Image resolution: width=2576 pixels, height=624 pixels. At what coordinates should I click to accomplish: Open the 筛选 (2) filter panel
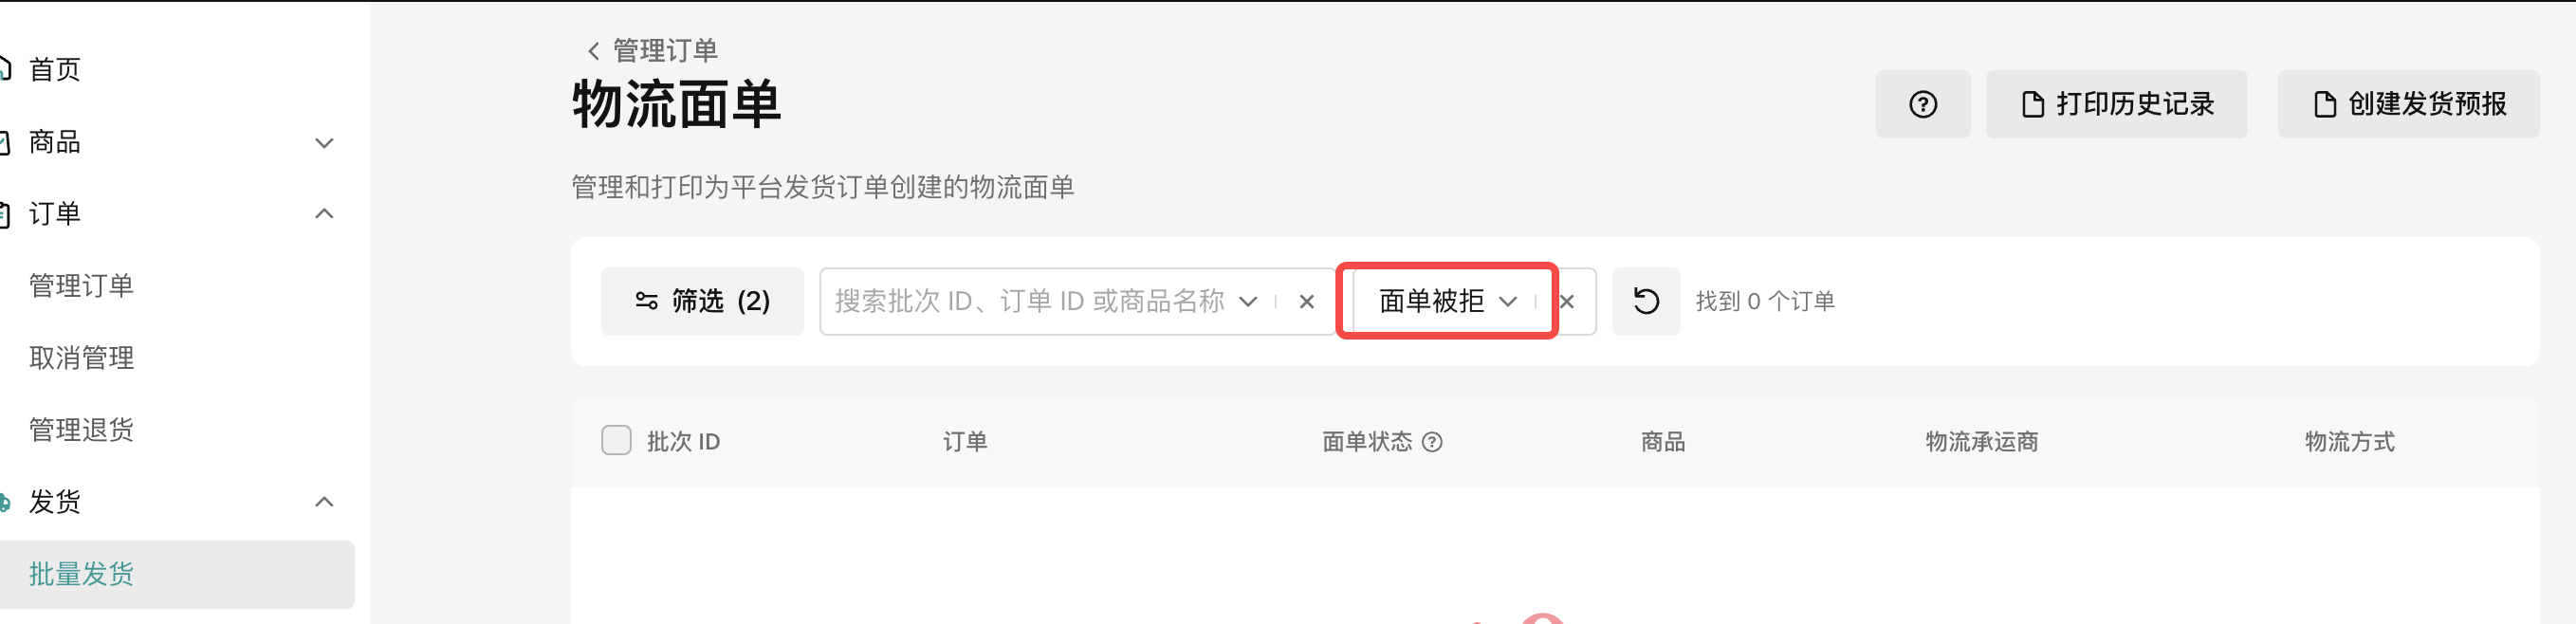[702, 301]
